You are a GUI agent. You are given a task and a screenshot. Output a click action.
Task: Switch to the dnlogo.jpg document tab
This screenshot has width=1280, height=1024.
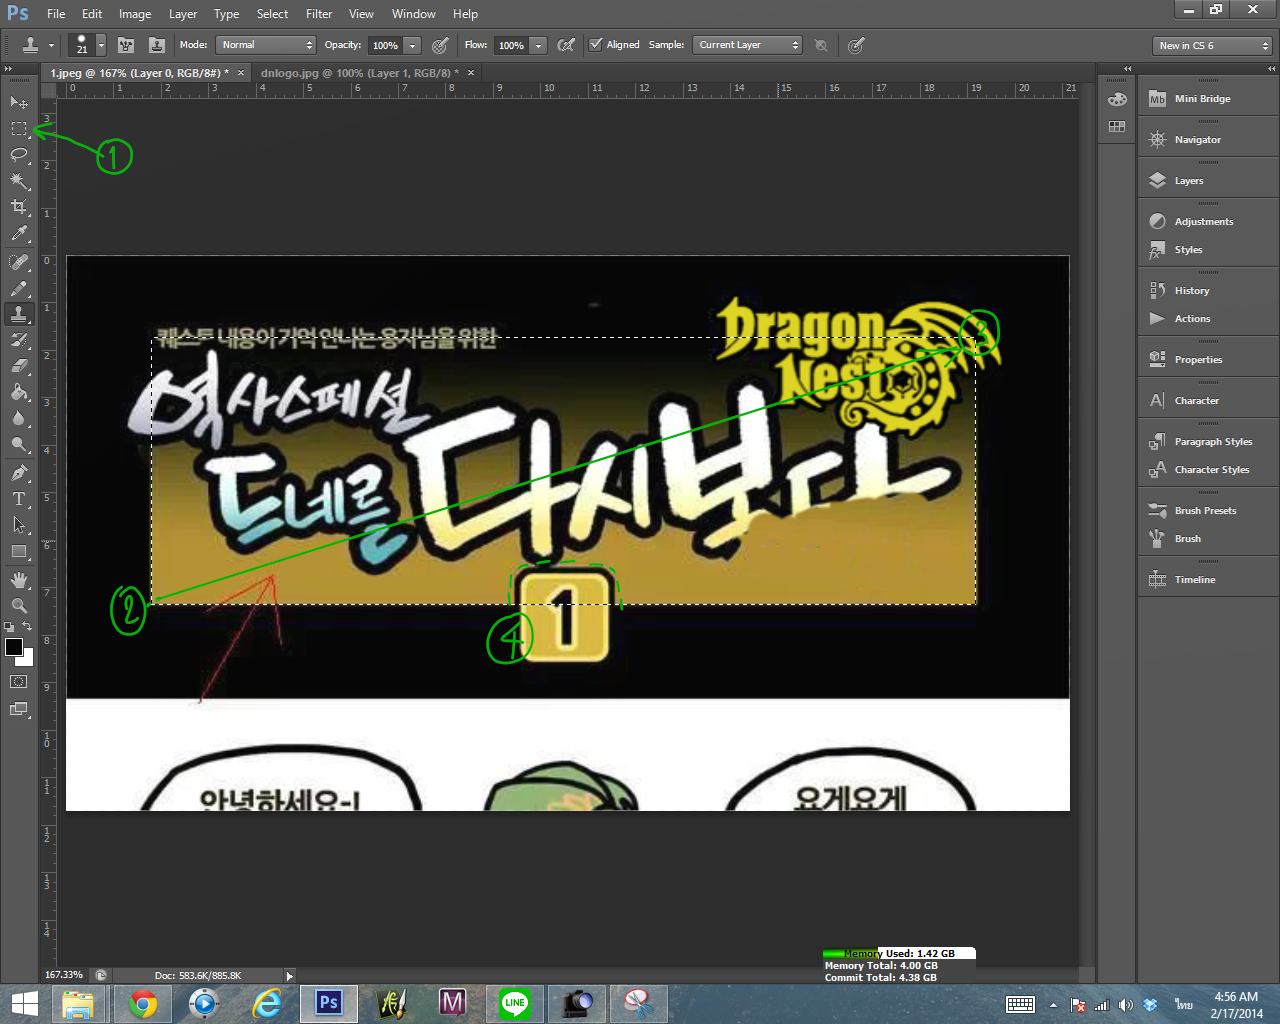[x=359, y=73]
